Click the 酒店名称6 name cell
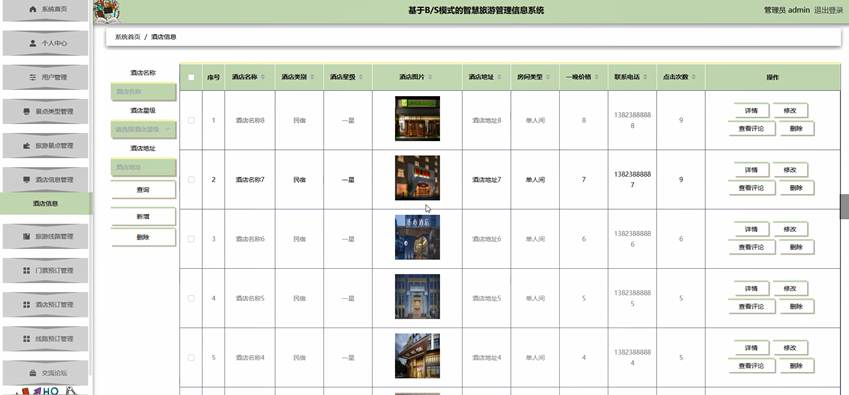 [250, 239]
